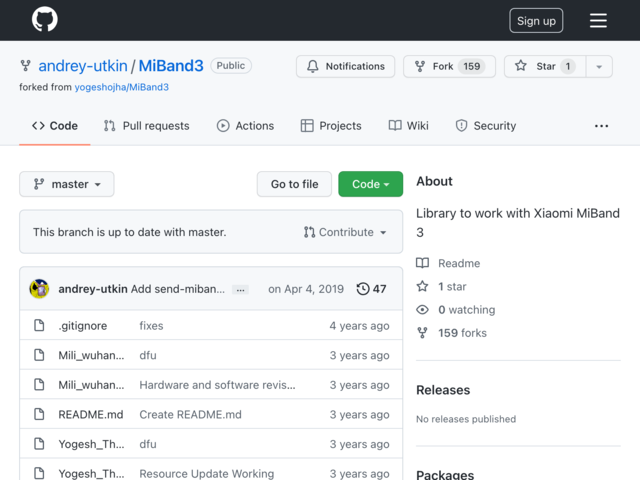Show more repository tabs via ellipsis
Screen dimensions: 640x480
coord(601,126)
